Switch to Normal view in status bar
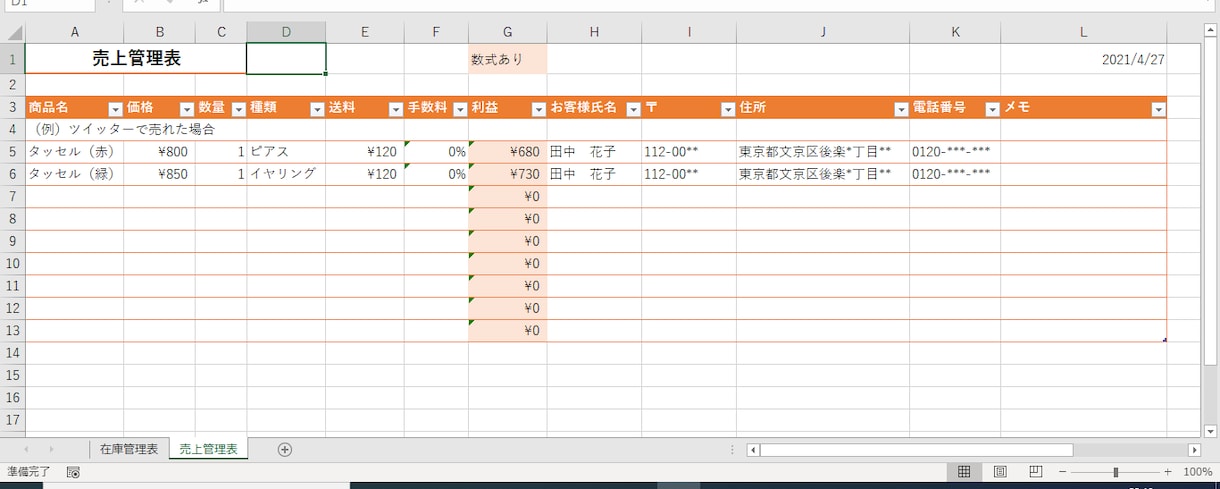The image size is (1220, 489). [964, 472]
